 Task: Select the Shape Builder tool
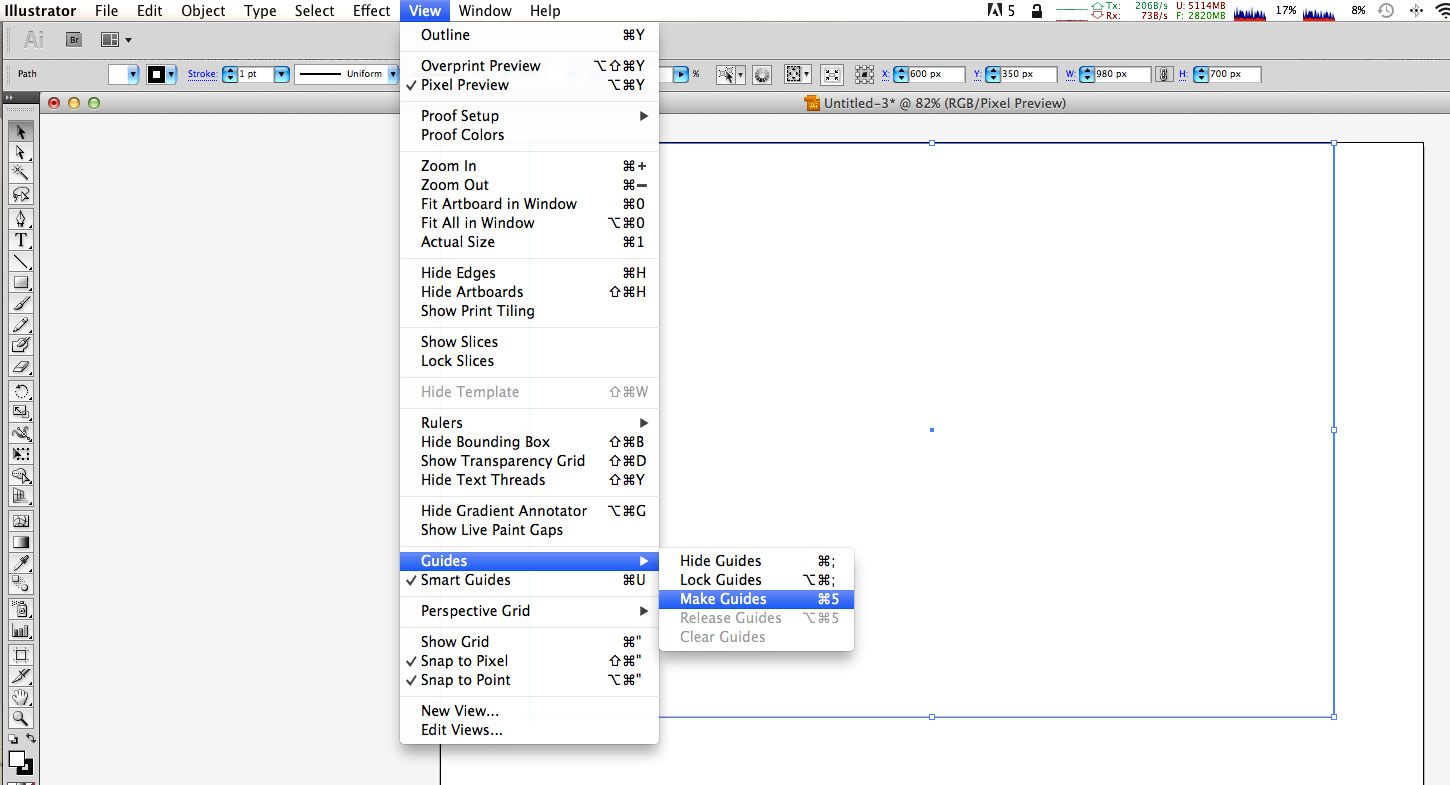tap(21, 475)
